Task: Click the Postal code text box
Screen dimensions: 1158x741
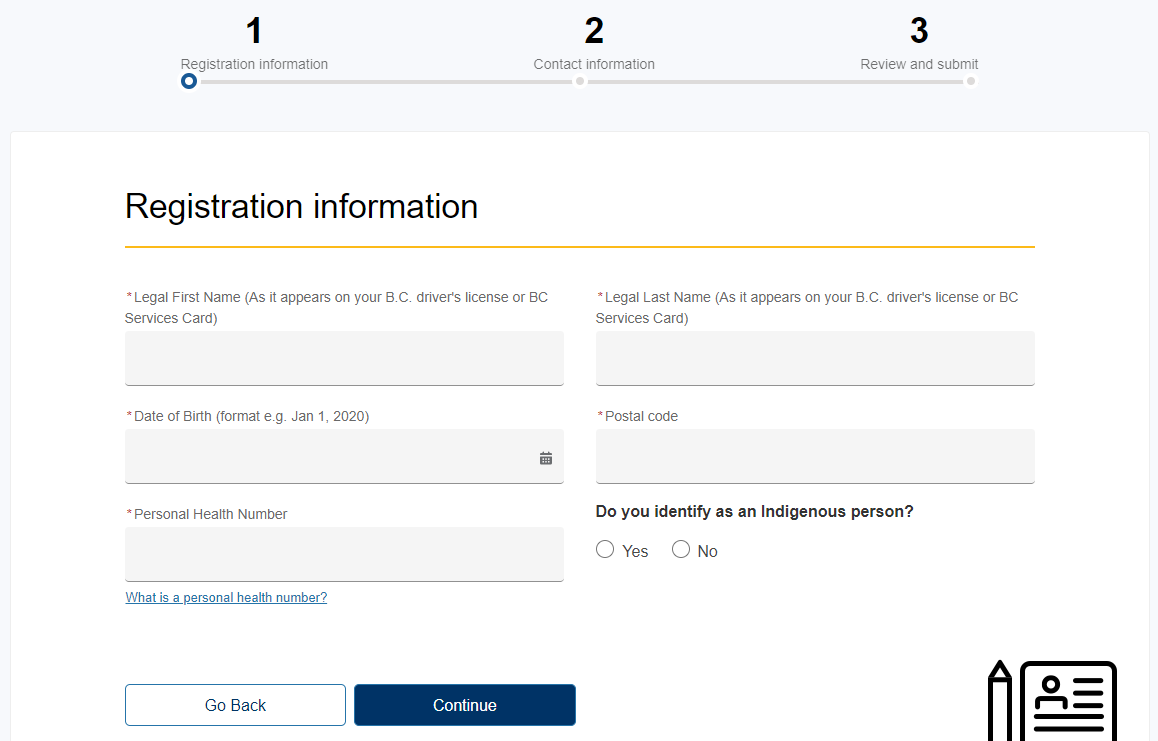Action: [815, 457]
